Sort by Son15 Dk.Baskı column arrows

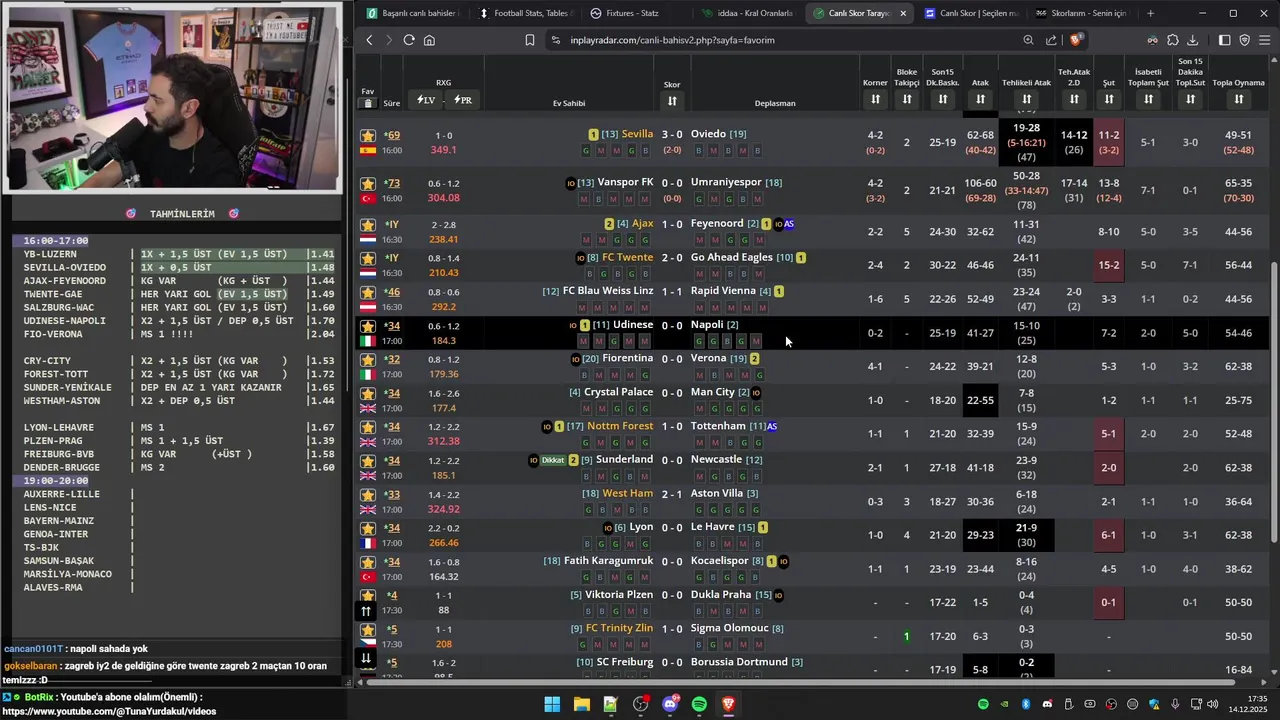942,99
